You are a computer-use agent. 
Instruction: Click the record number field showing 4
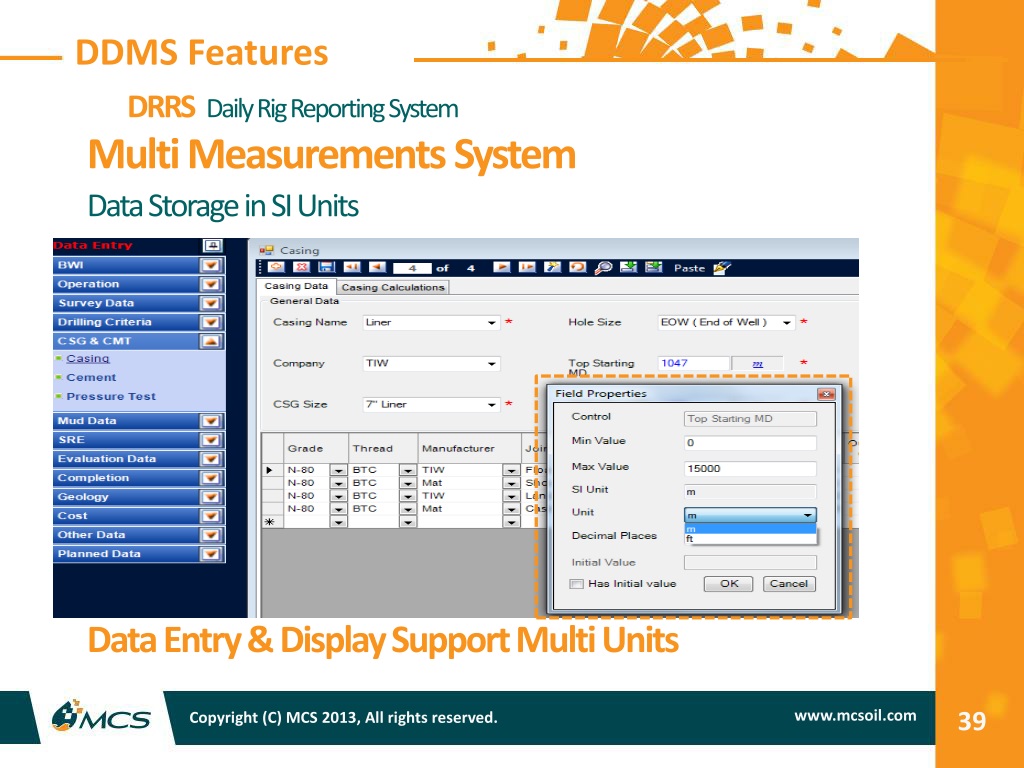tap(412, 268)
